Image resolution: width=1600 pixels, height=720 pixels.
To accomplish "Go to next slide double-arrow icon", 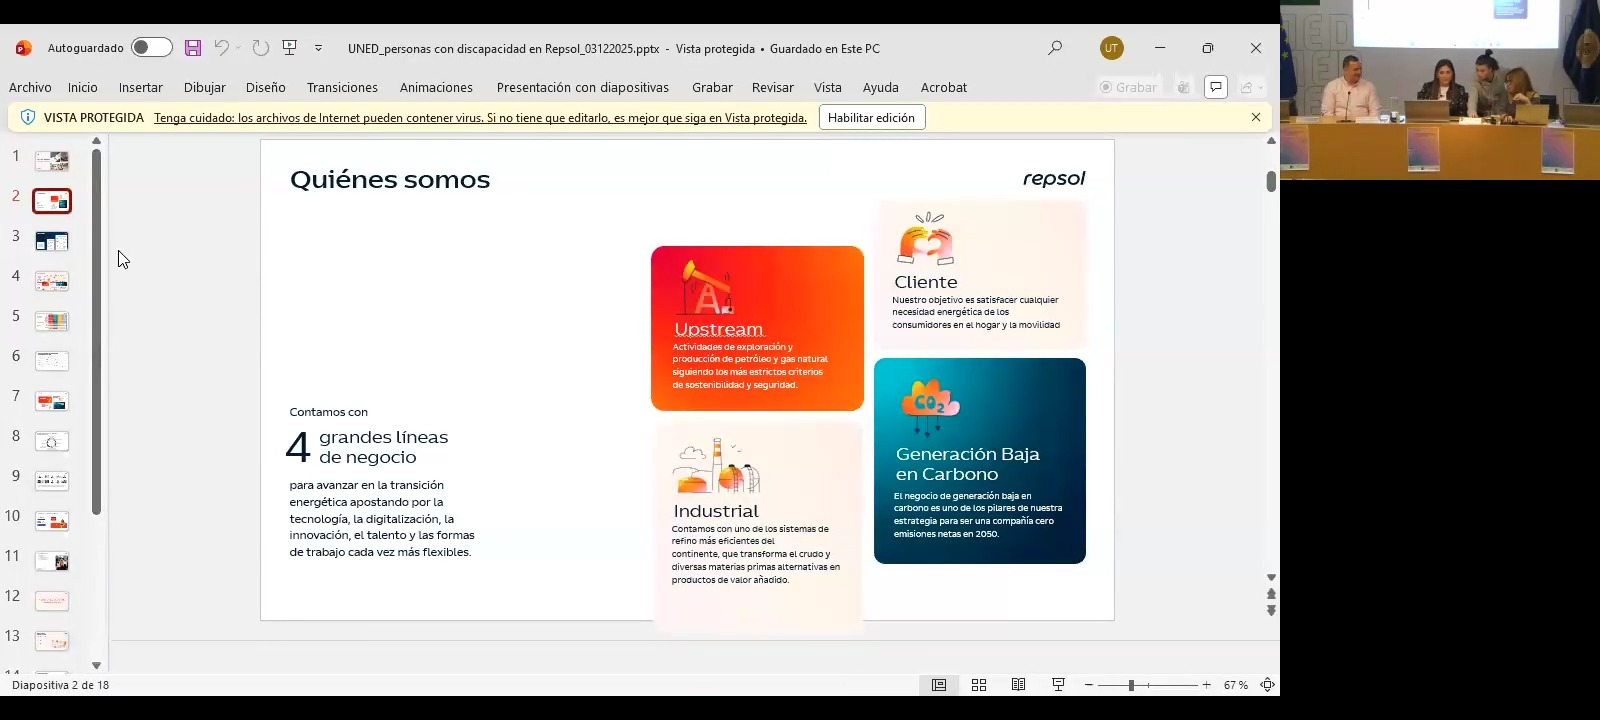I will pos(1271,610).
